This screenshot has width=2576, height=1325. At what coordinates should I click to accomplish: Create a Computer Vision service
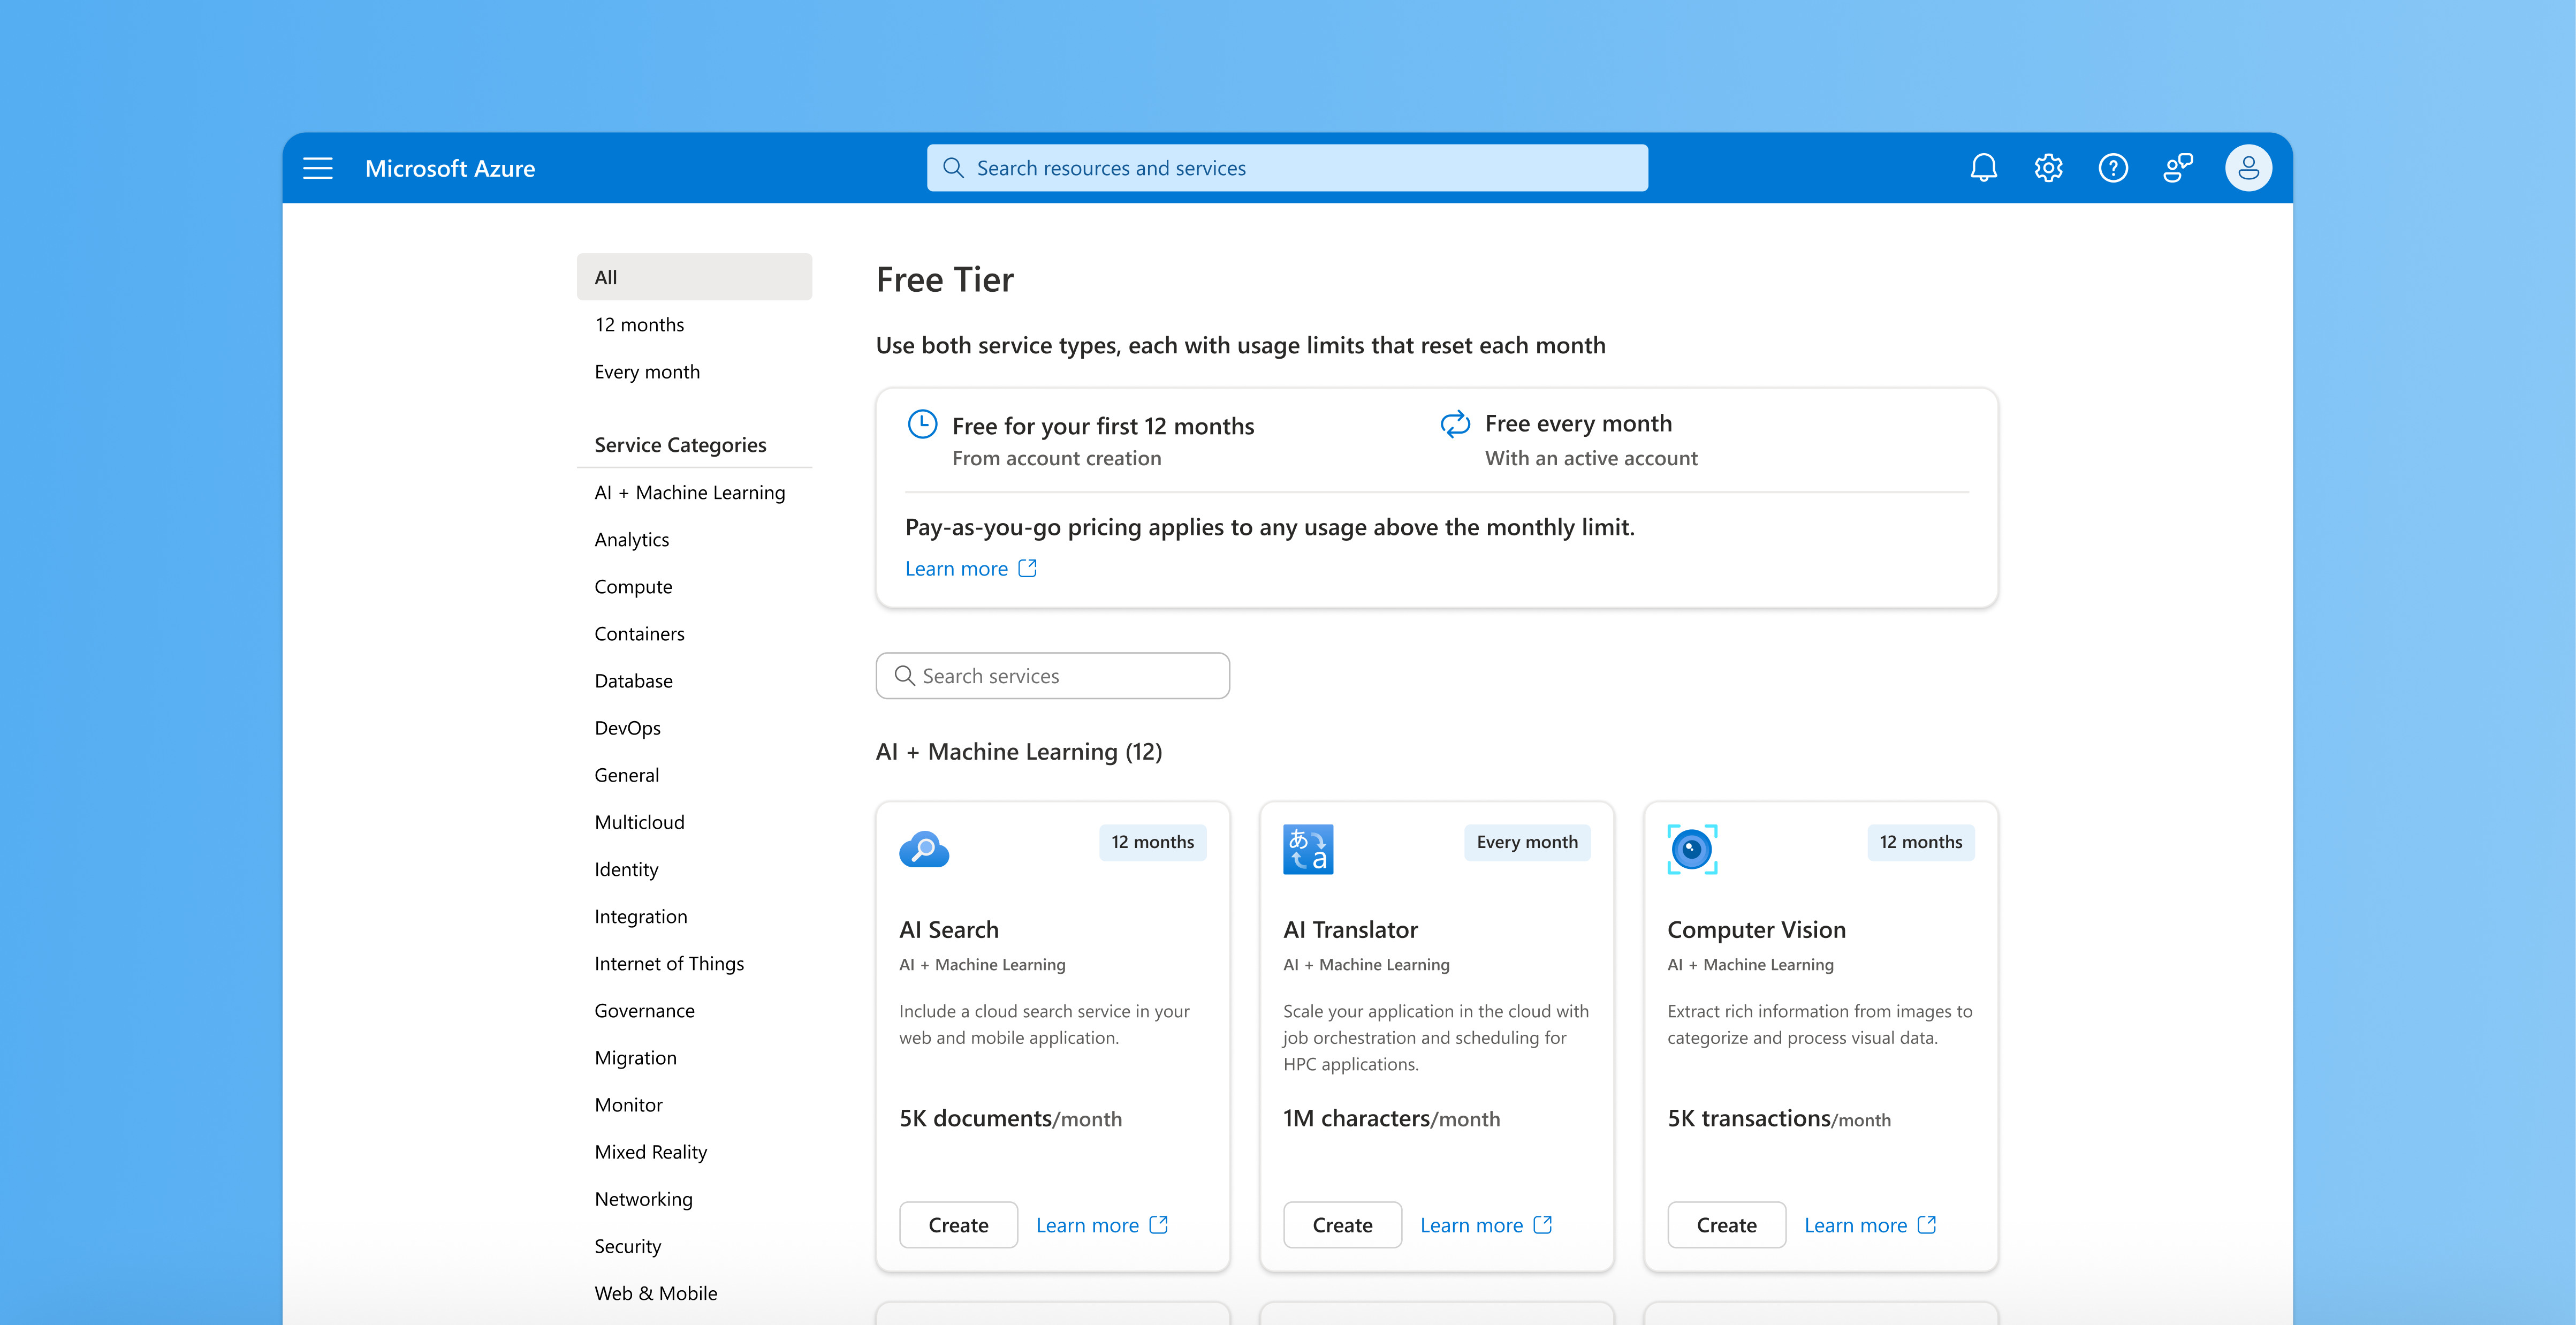click(1726, 1225)
